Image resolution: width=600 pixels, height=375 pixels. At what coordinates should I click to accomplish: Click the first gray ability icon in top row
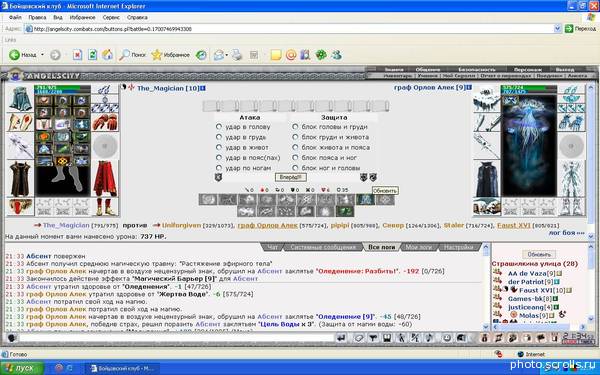tap(208, 199)
